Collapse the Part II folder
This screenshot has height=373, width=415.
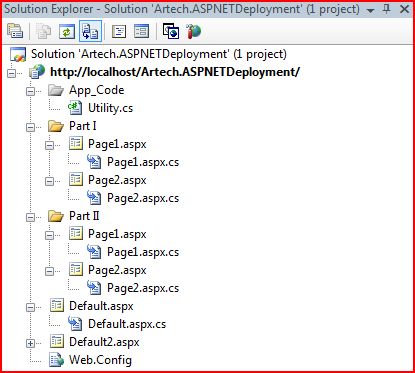(30, 217)
